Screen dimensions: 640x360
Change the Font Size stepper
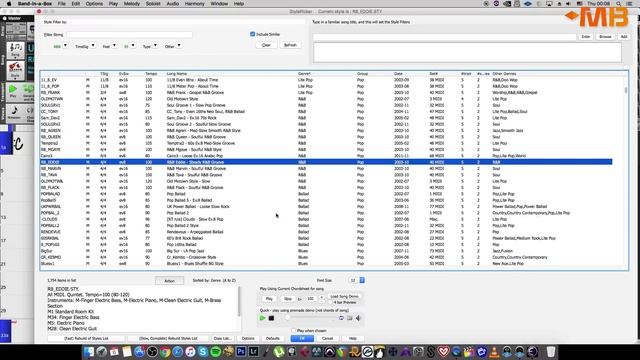(x=362, y=280)
